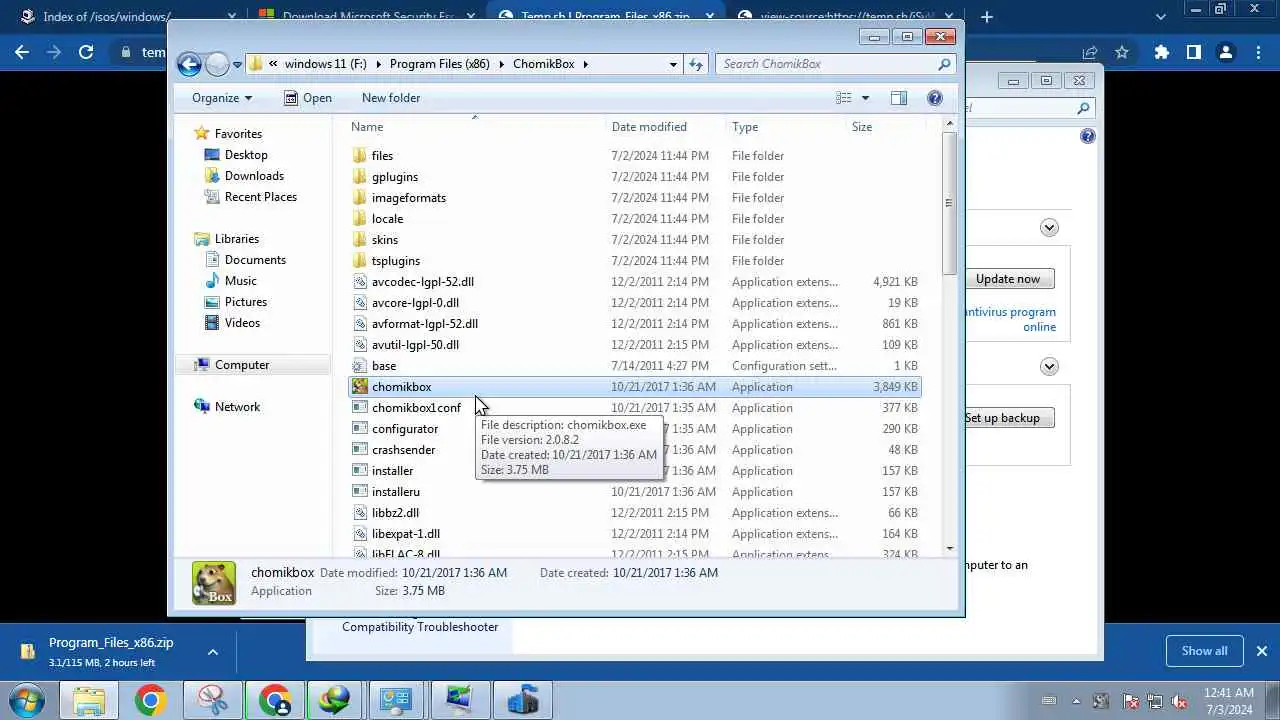Select Libraries in navigation pane
This screenshot has height=720, width=1280.
coord(237,239)
